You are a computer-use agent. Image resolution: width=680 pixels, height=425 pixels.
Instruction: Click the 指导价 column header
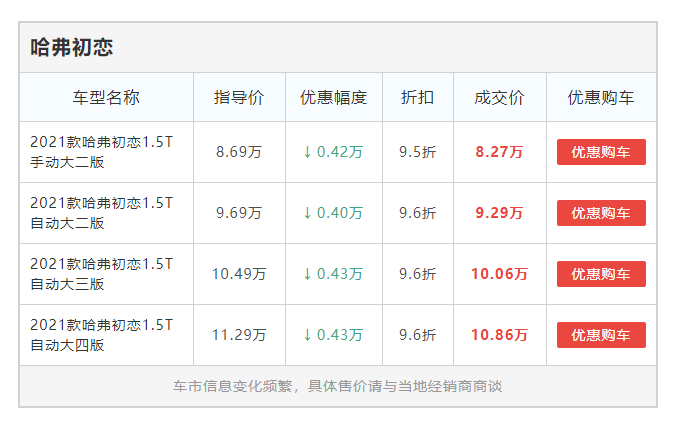[x=239, y=97]
